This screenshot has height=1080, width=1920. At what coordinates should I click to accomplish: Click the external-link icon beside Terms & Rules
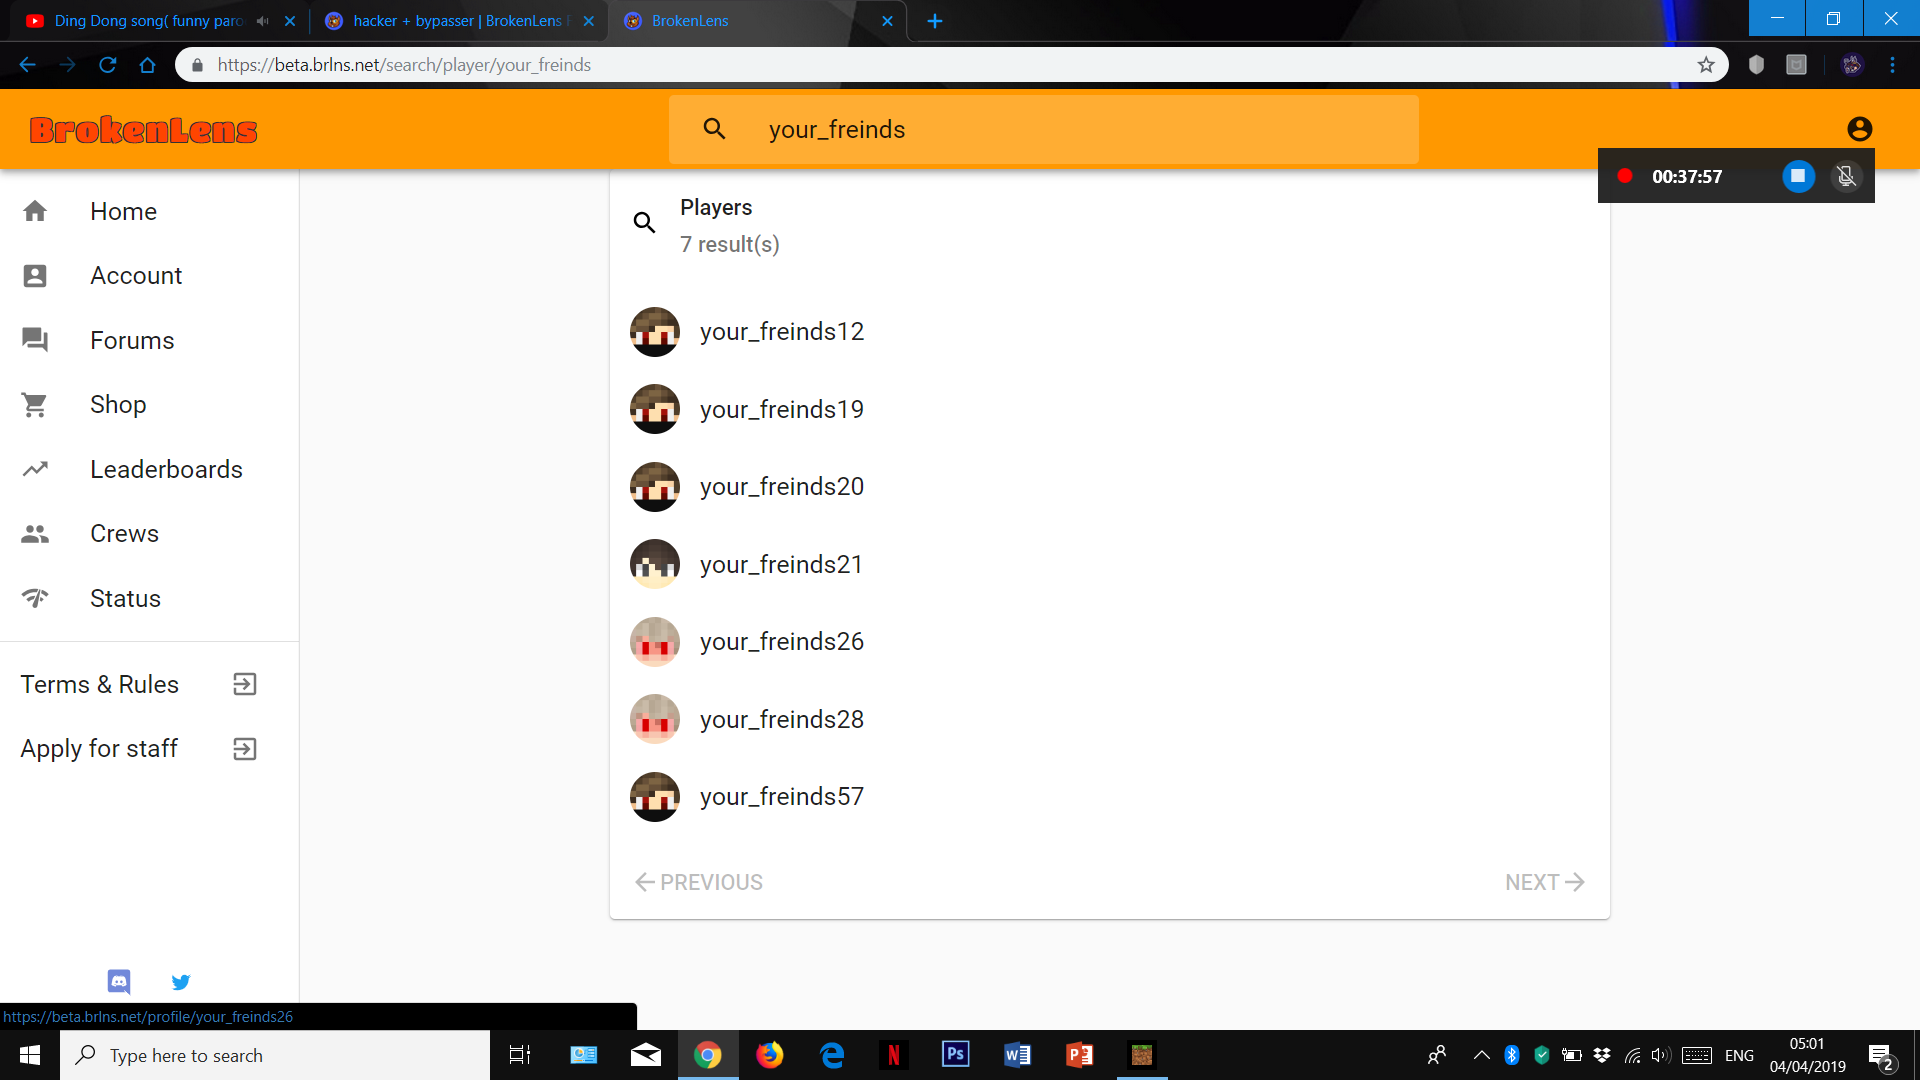pyautogui.click(x=245, y=684)
